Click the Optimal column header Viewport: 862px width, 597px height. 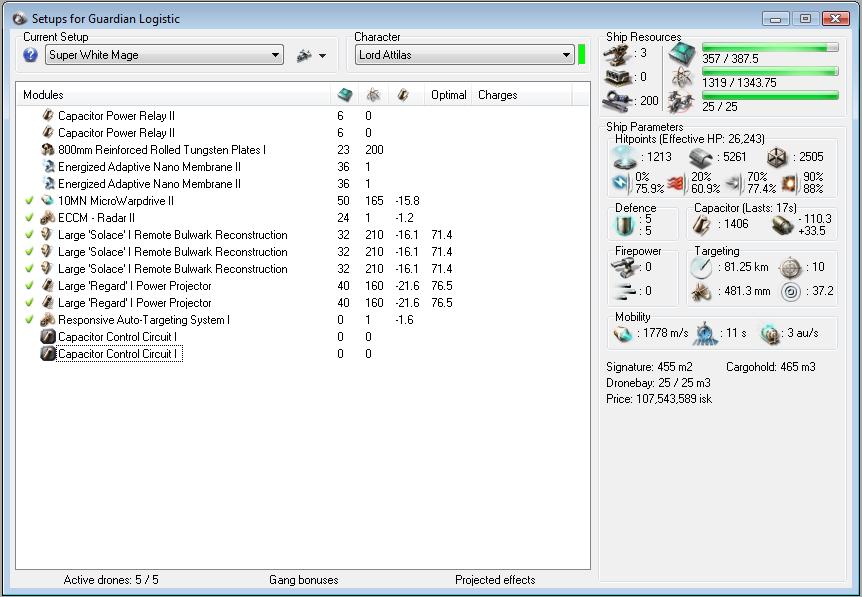(x=449, y=95)
